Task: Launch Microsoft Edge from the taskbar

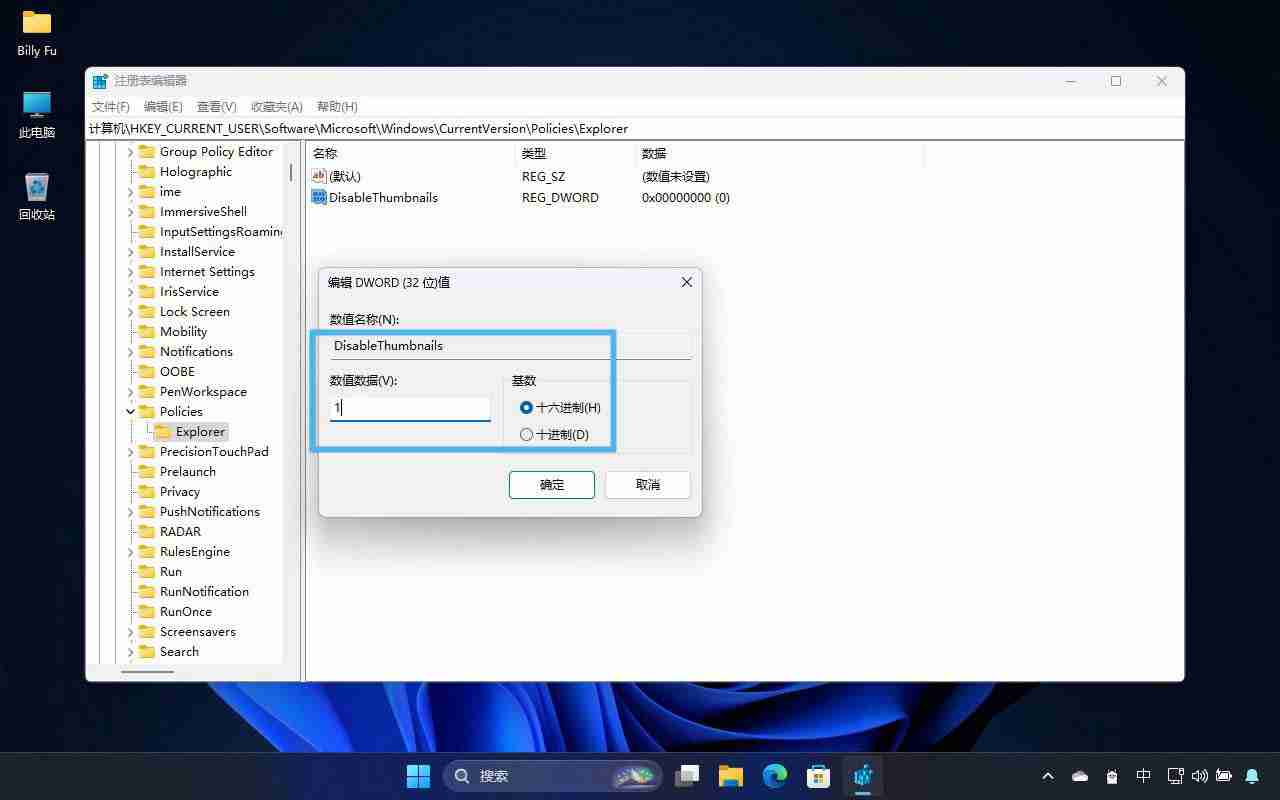Action: 774,775
